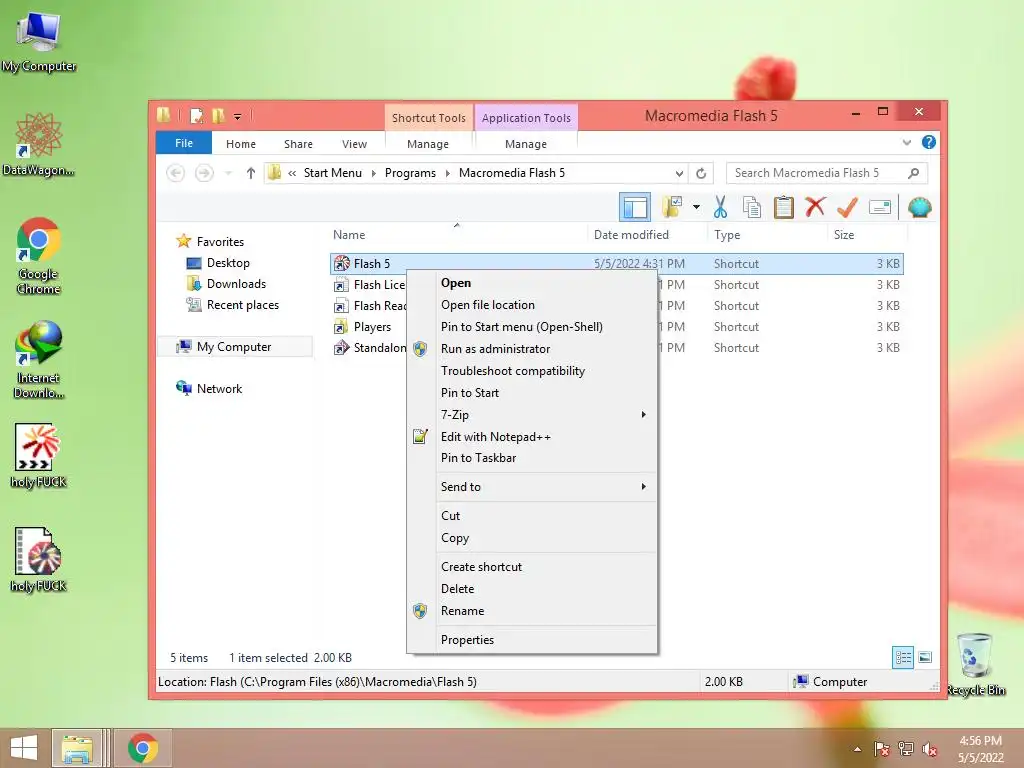Choose Properties in context menu
The image size is (1024, 768).
point(532,640)
